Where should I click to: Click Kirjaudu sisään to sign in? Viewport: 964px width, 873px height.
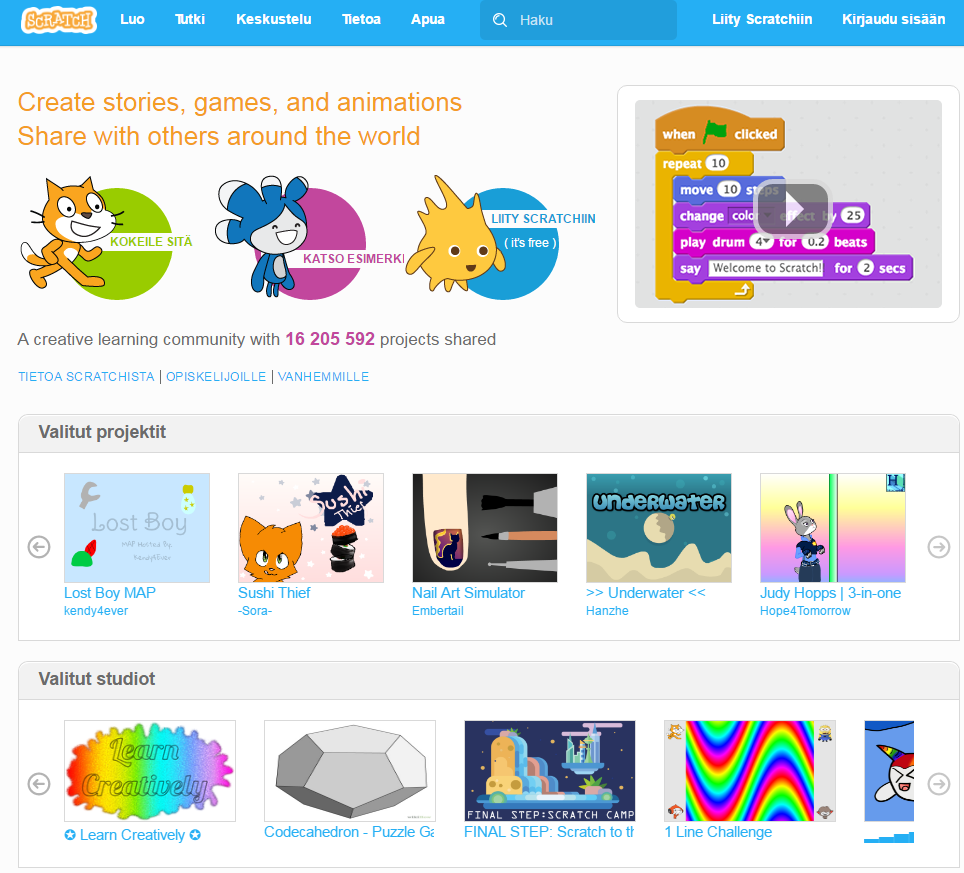[893, 20]
